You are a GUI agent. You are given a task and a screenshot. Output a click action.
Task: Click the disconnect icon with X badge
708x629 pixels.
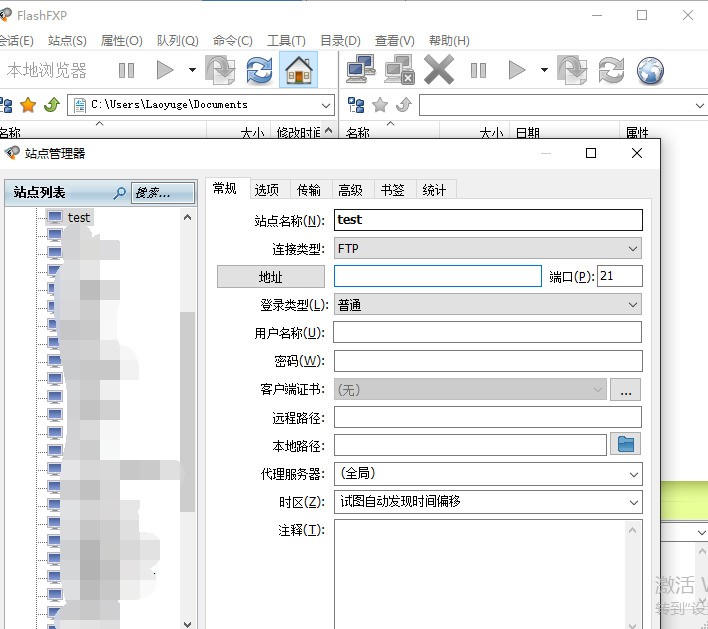[400, 70]
